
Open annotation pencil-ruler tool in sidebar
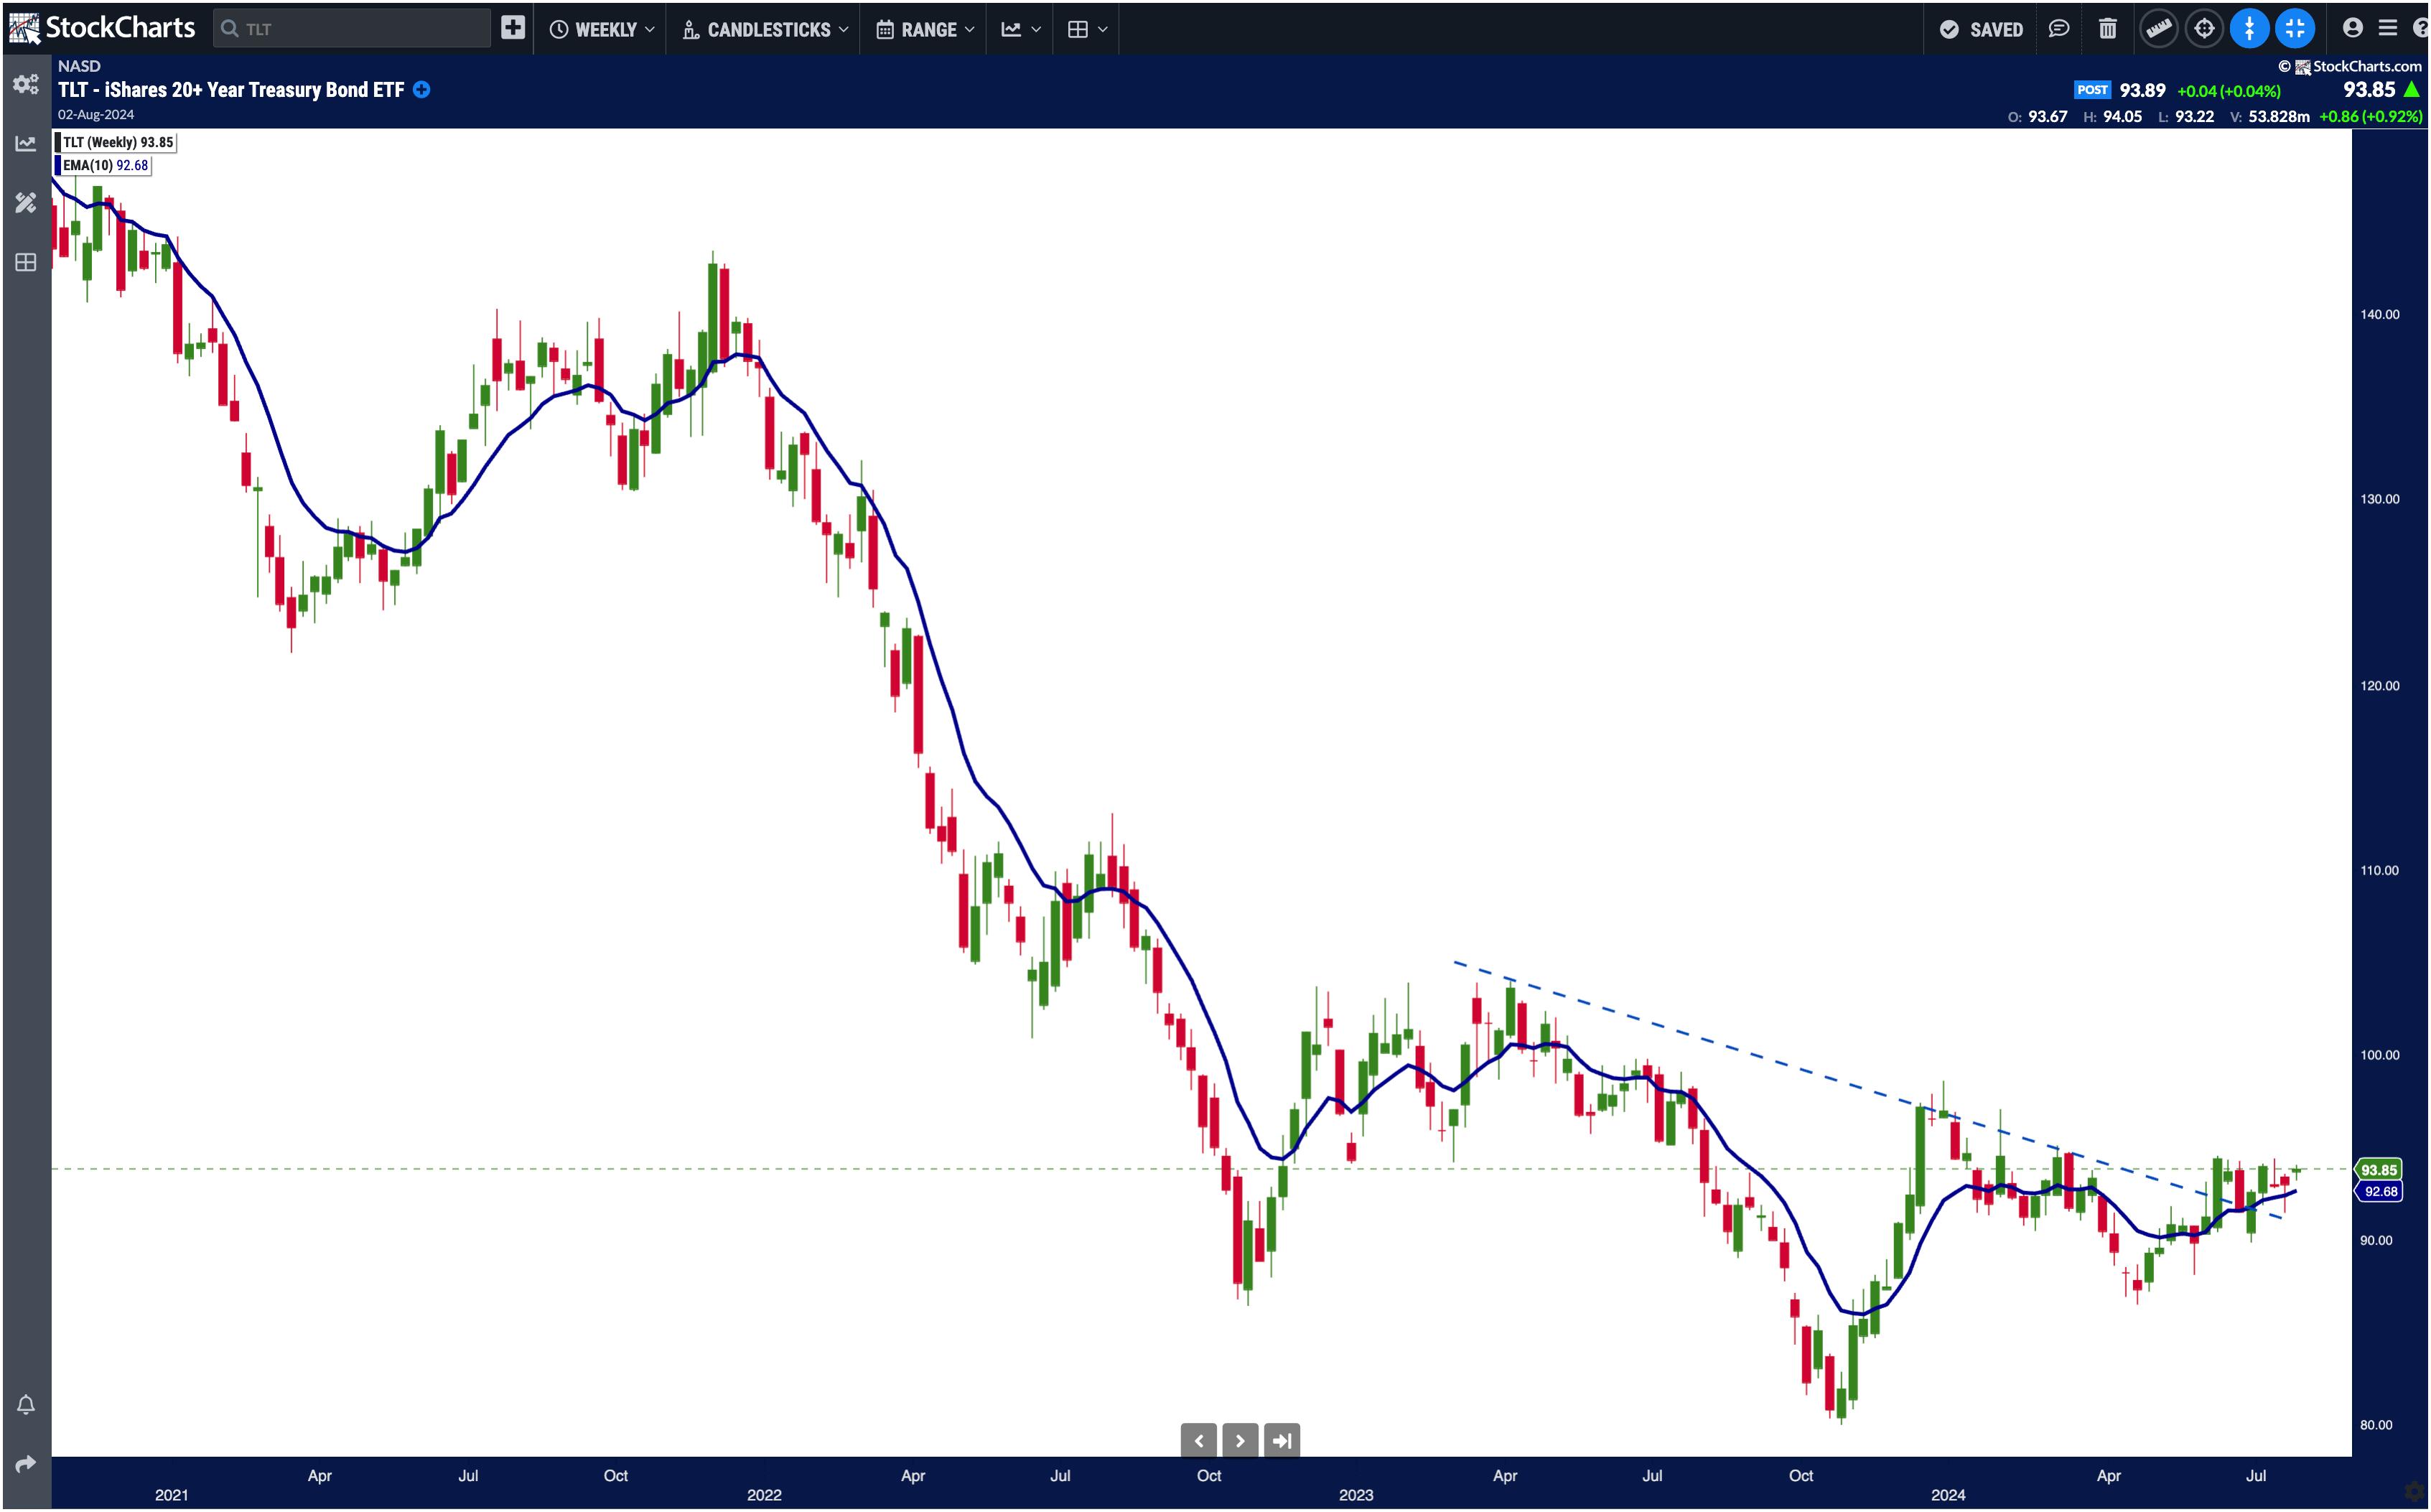tap(26, 203)
